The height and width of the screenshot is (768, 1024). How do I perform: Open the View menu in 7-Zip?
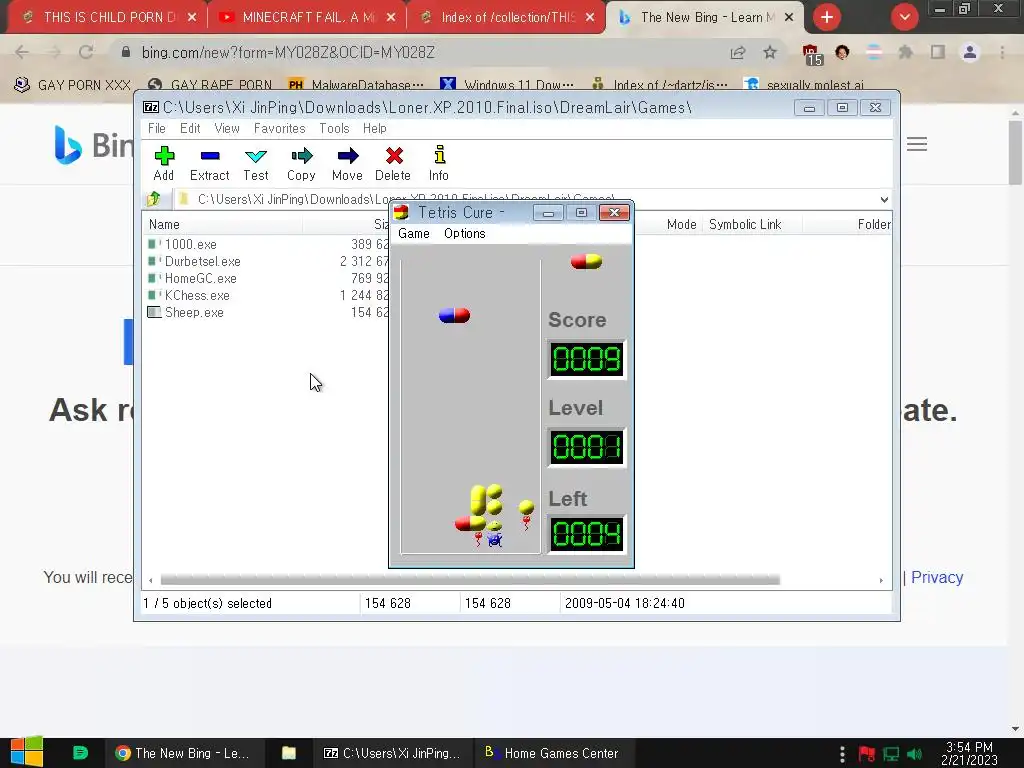227,128
